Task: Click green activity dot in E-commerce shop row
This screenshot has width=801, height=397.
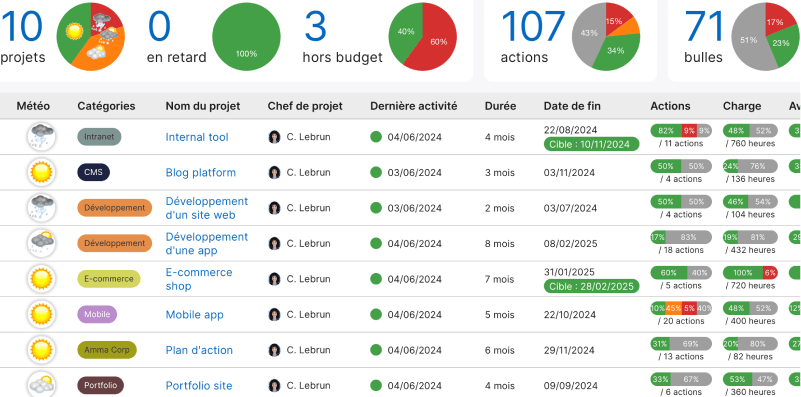Action: click(x=376, y=278)
